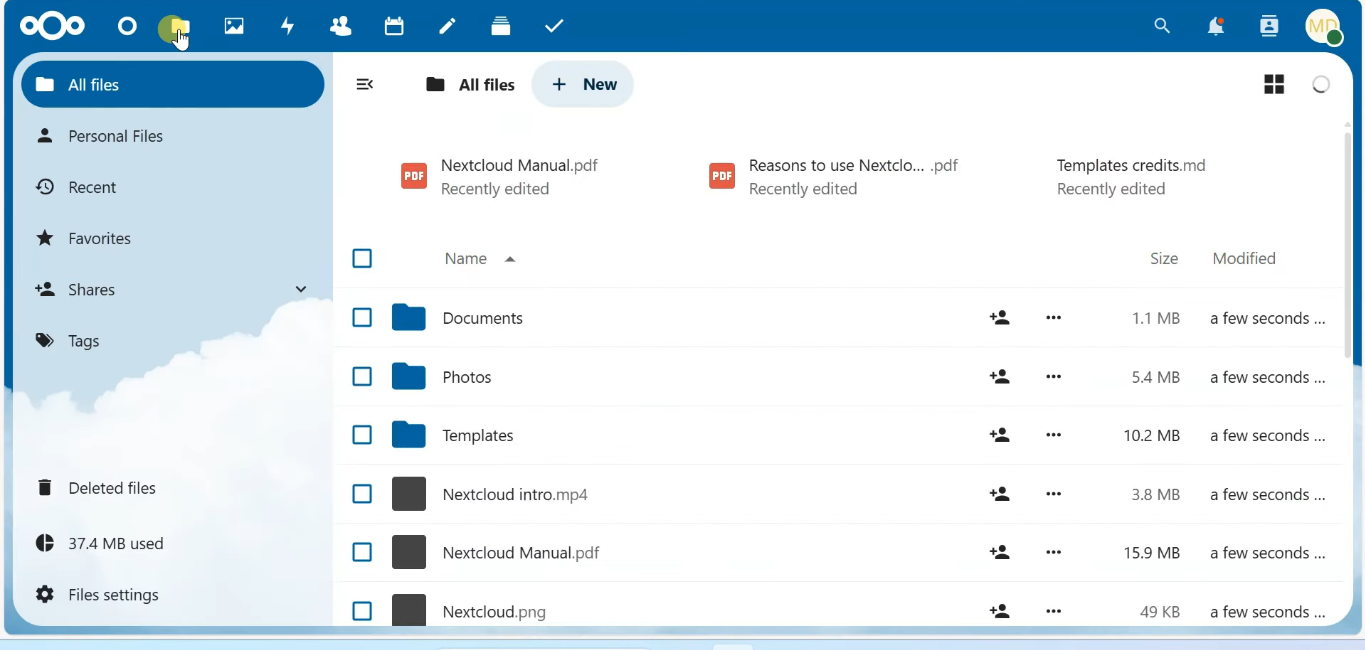Check the Templates row checkbox

coord(362,436)
